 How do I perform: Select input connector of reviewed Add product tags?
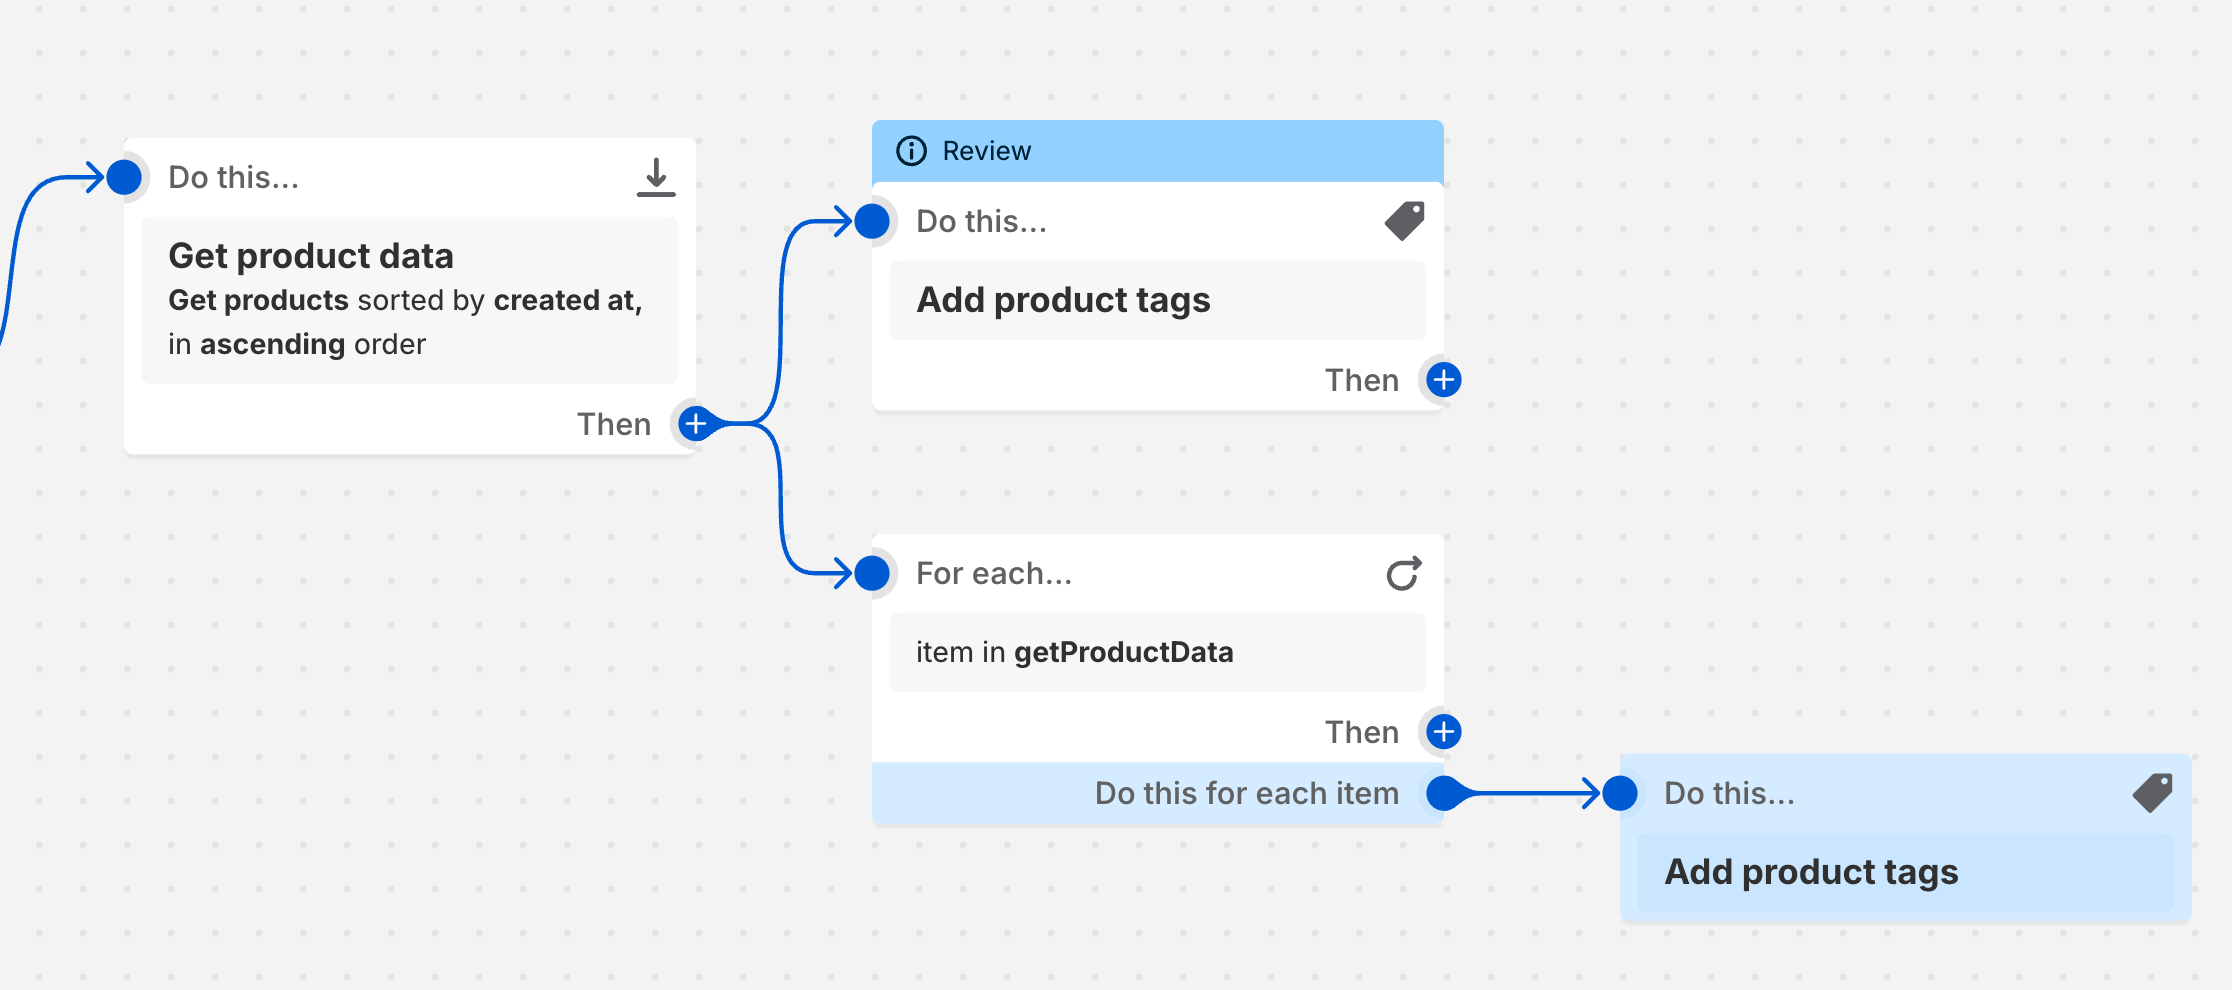click(x=872, y=221)
